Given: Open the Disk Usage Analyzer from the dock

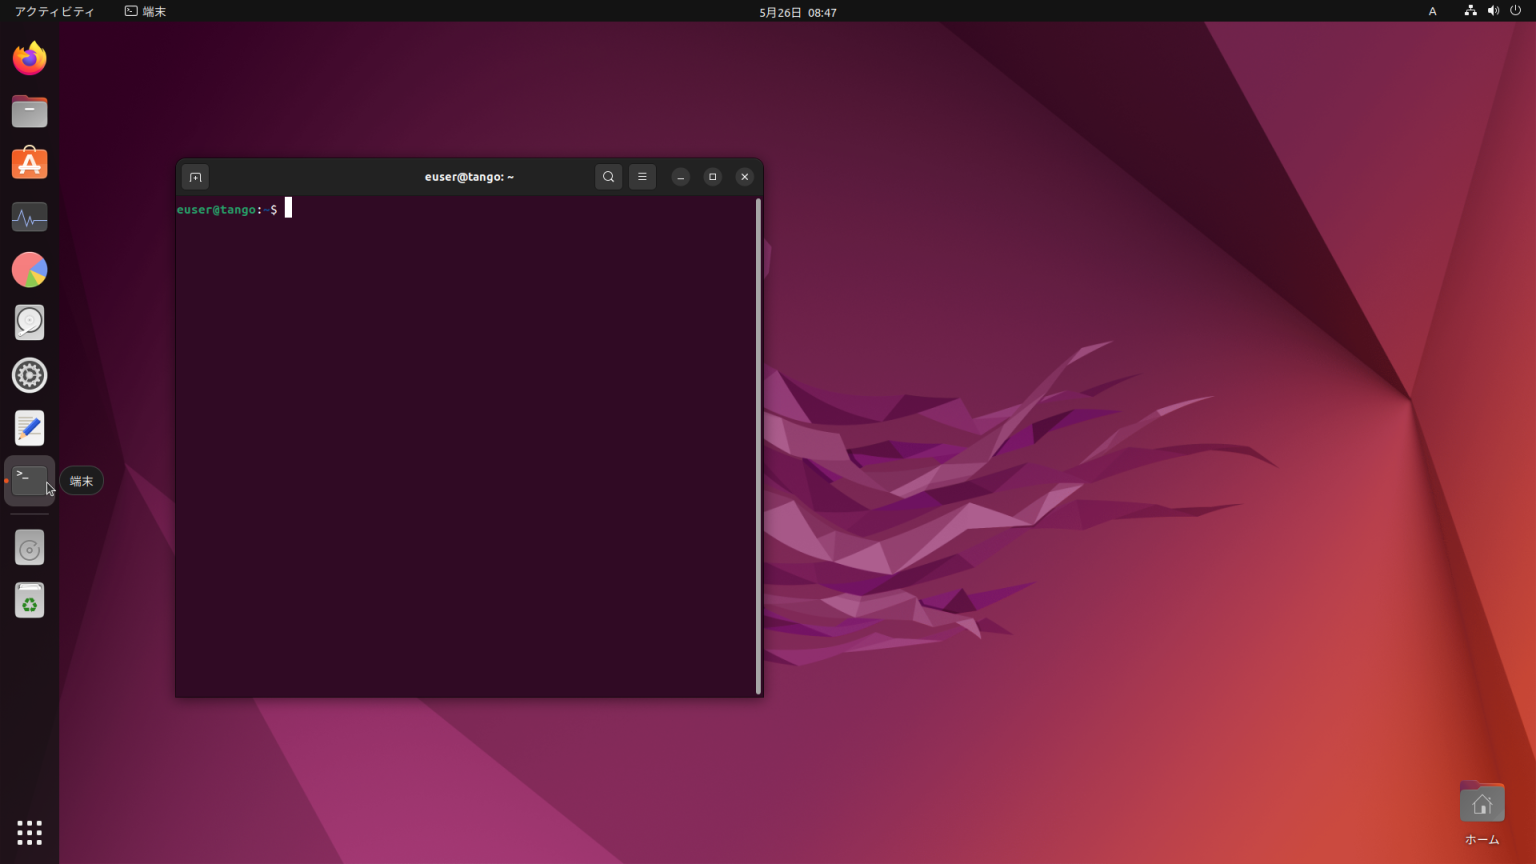Looking at the screenshot, I should click(x=30, y=269).
